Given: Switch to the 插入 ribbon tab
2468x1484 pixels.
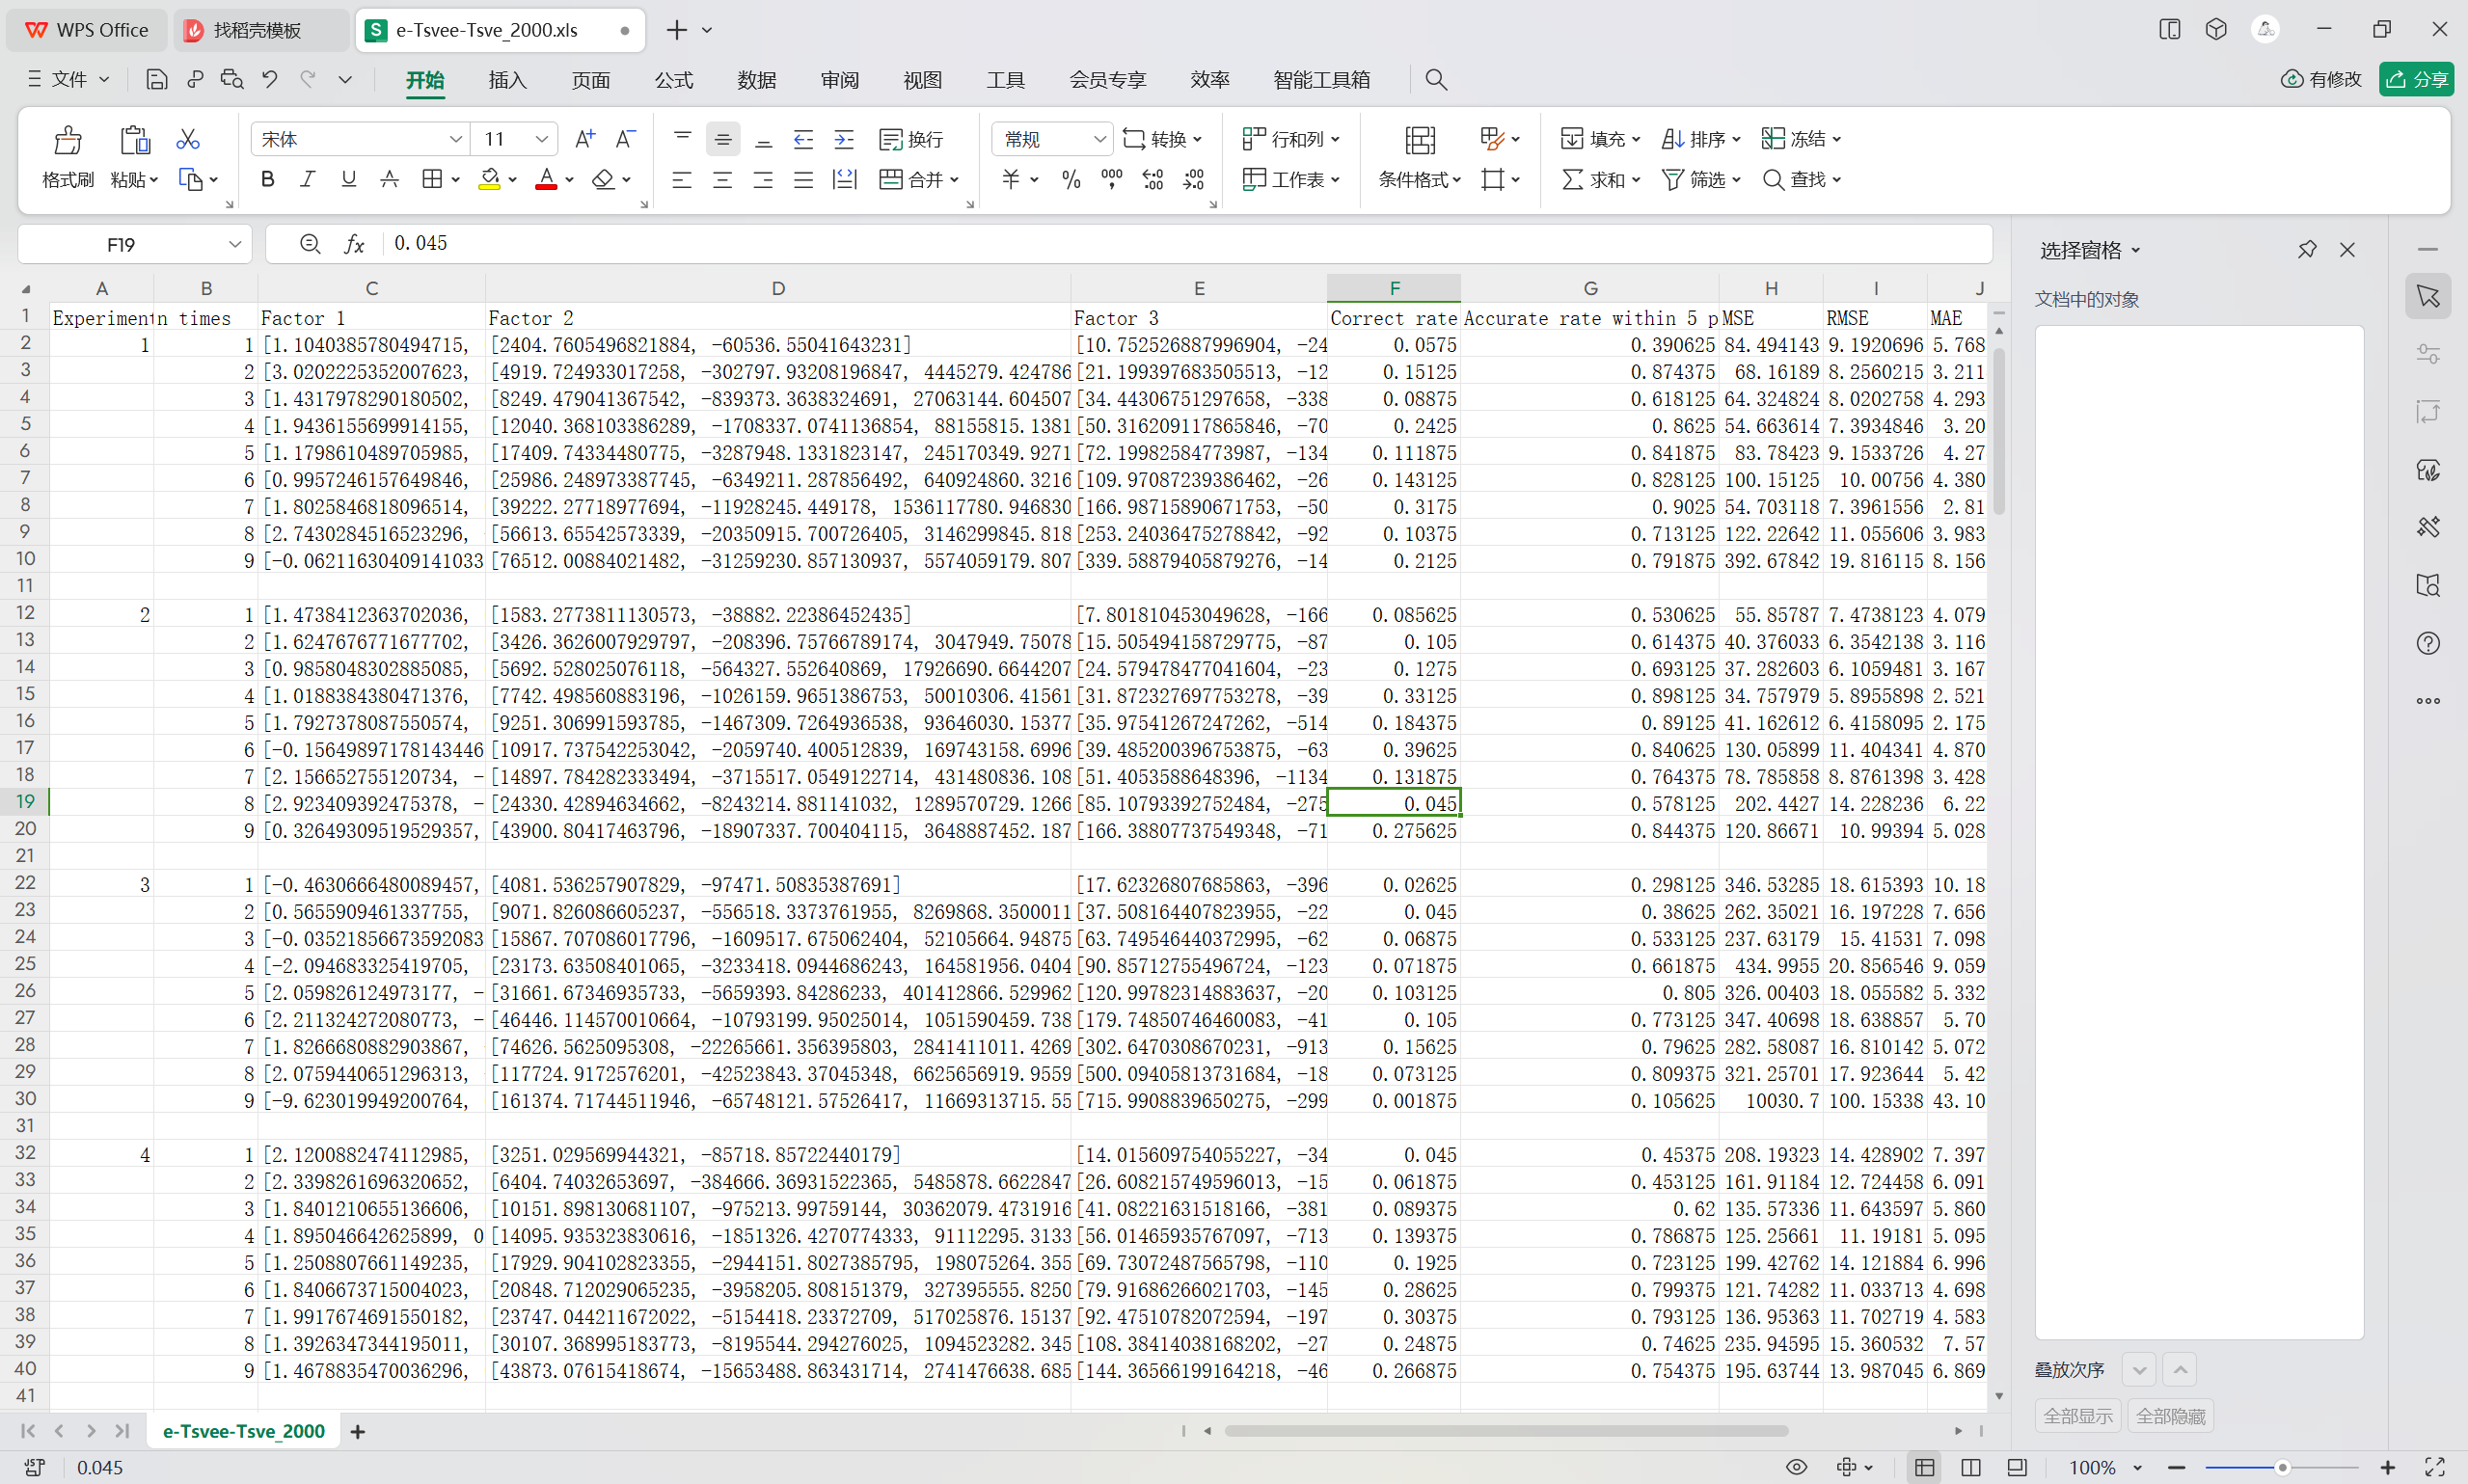Looking at the screenshot, I should click(507, 80).
